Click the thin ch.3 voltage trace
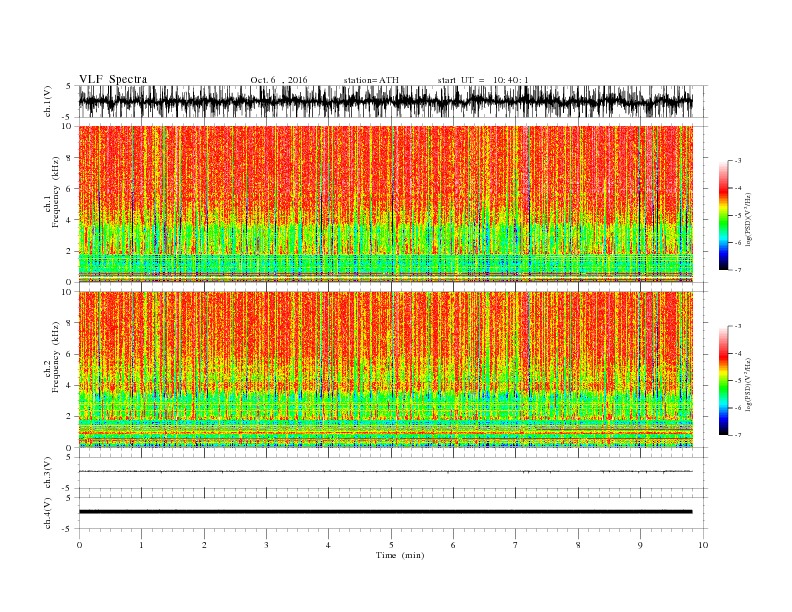This screenshot has height=612, width=792. (x=386, y=472)
